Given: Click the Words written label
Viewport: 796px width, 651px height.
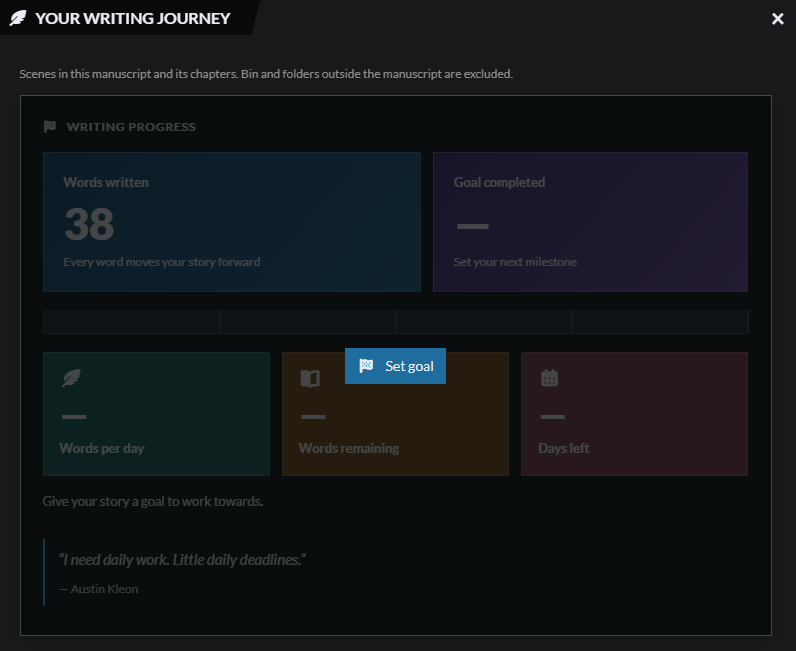Looking at the screenshot, I should [106, 182].
